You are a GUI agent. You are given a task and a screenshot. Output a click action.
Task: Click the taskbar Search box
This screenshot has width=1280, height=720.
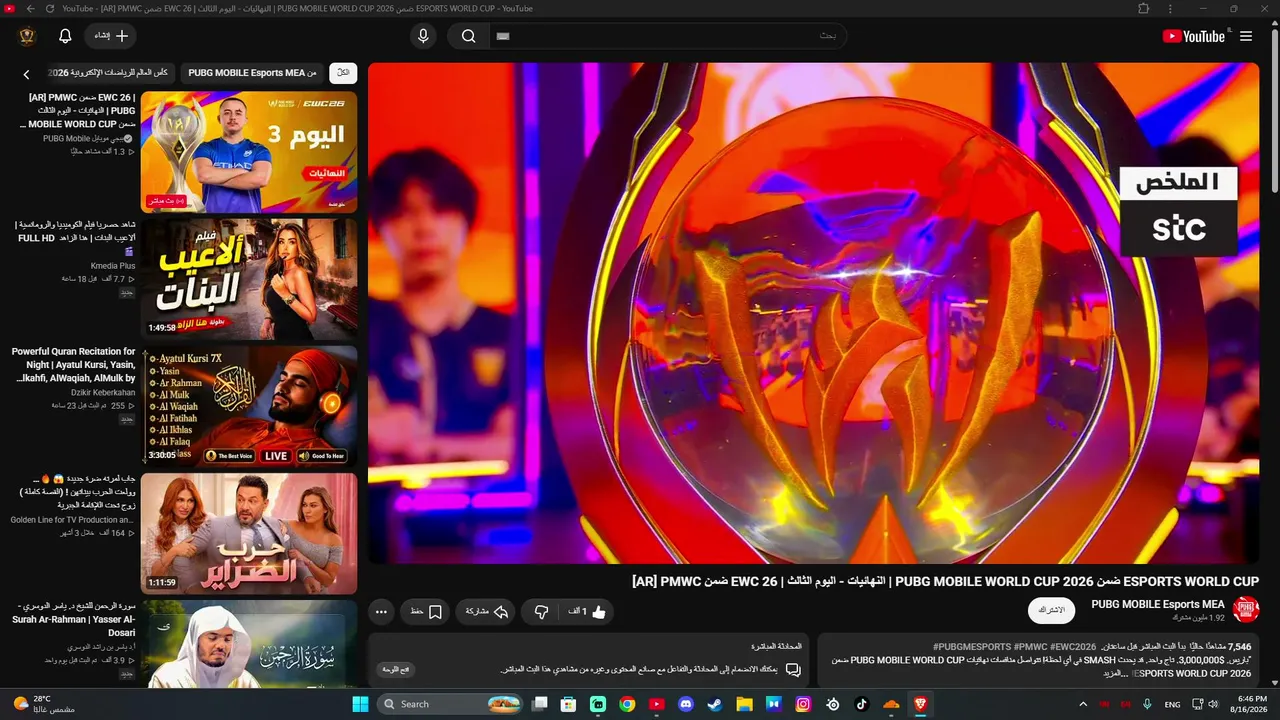click(x=451, y=704)
